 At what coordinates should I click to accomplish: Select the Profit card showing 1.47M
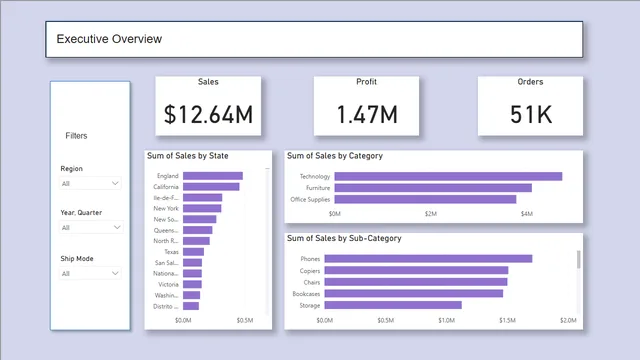367,106
